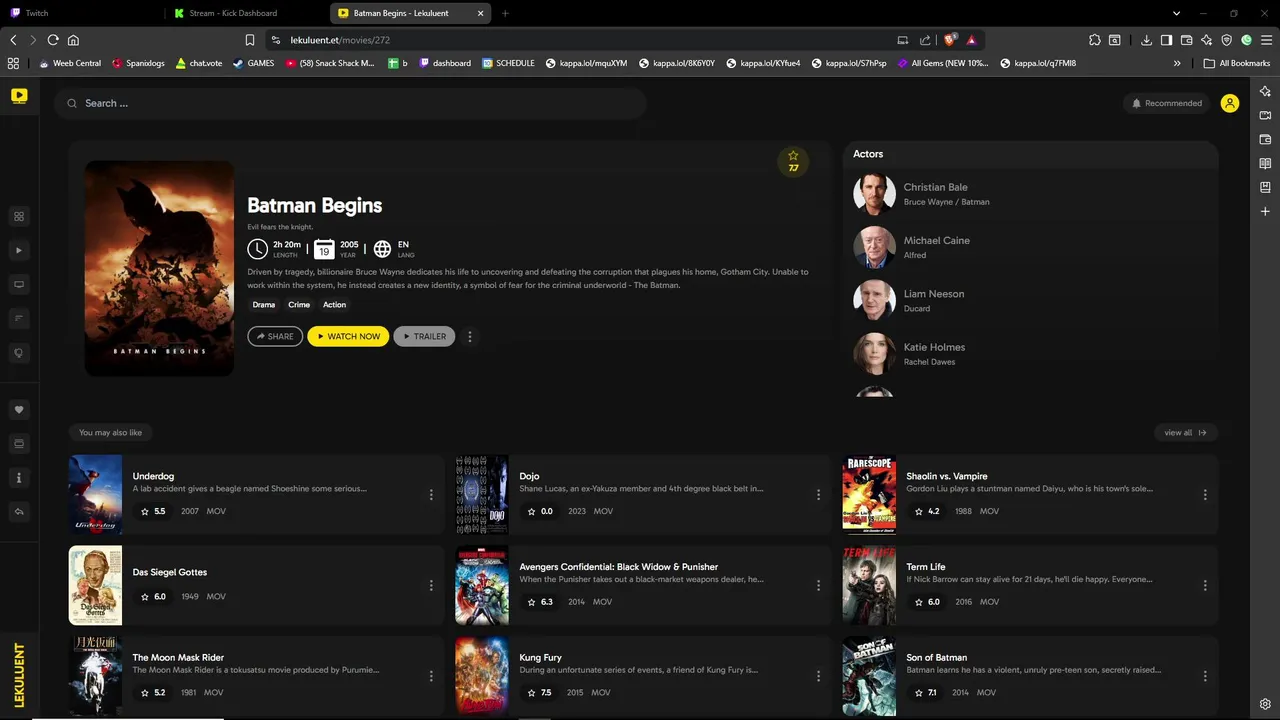Select the Action genre tag
Screen dimensions: 1280x720
point(334,305)
